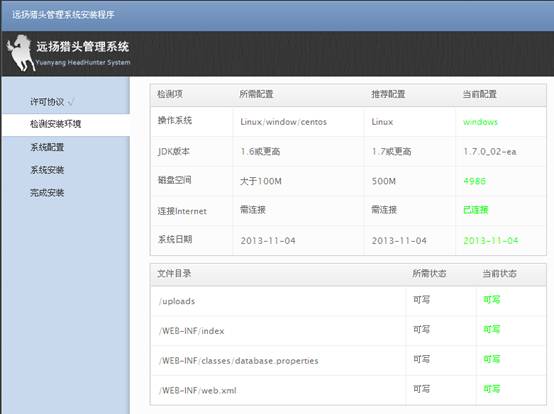Screen dimensions: 554x414
Task: Click the /WEB-INF/web.xml path row
Action: [x=348, y=390]
